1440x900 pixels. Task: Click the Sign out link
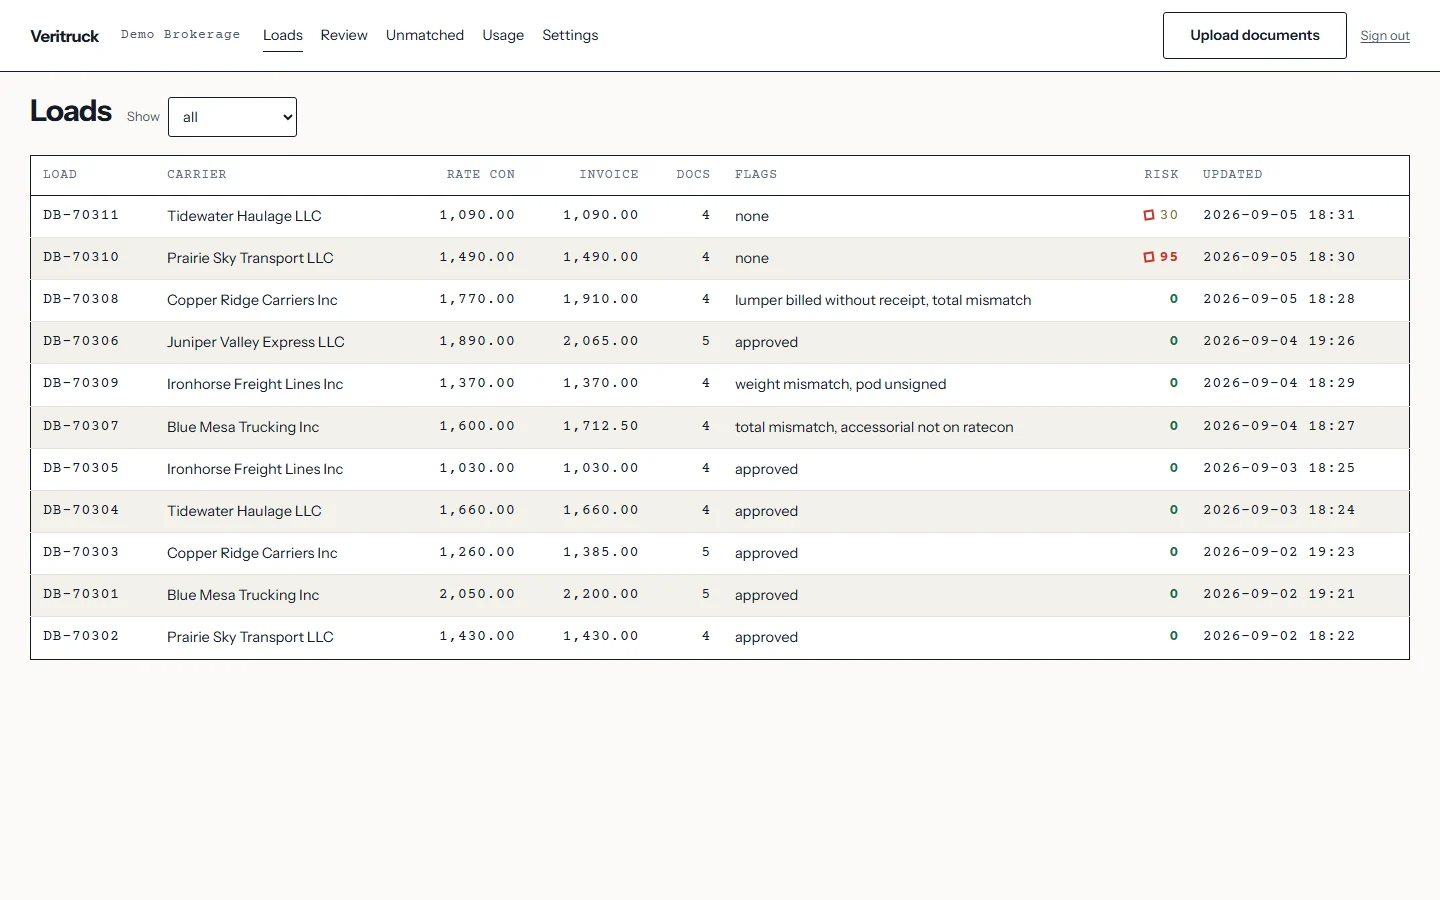pyautogui.click(x=1385, y=35)
